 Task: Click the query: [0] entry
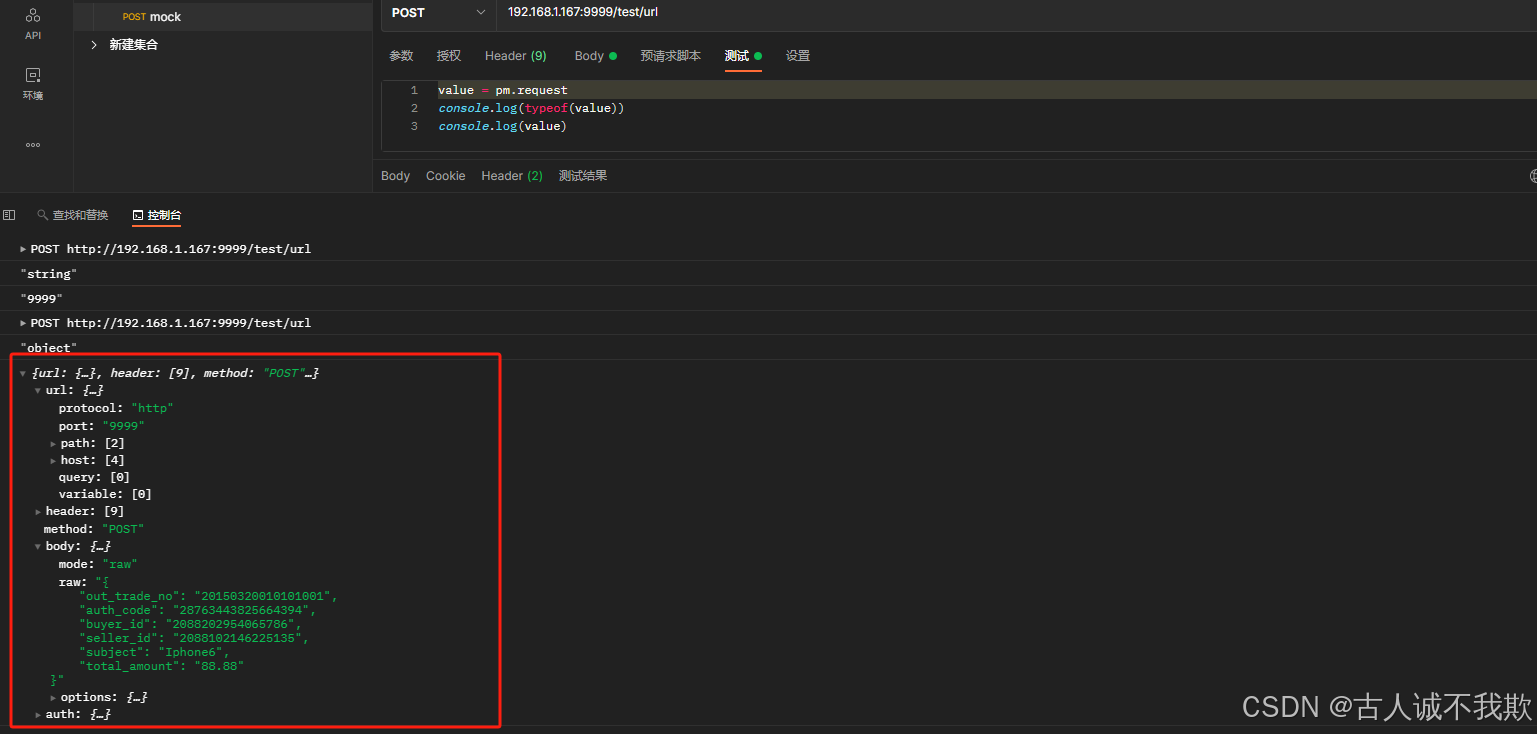pos(94,477)
